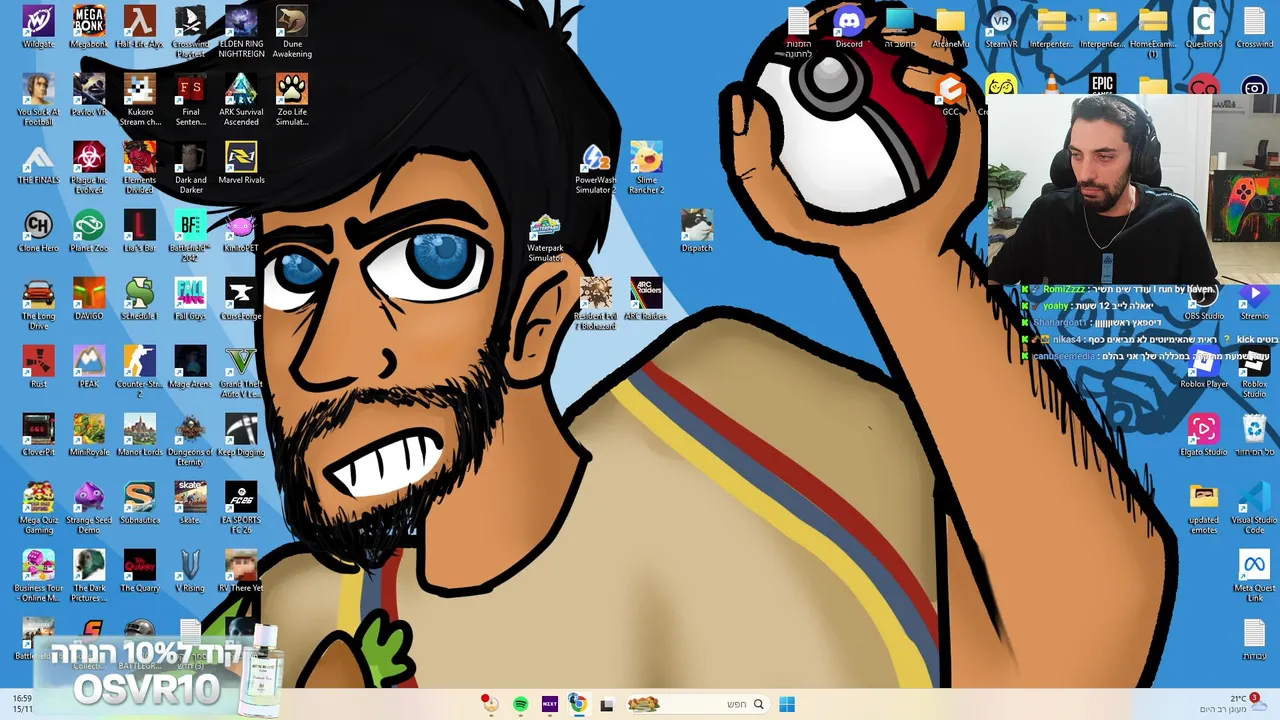Select the Fall Guys icon
This screenshot has width=1280, height=720.
click(190, 299)
